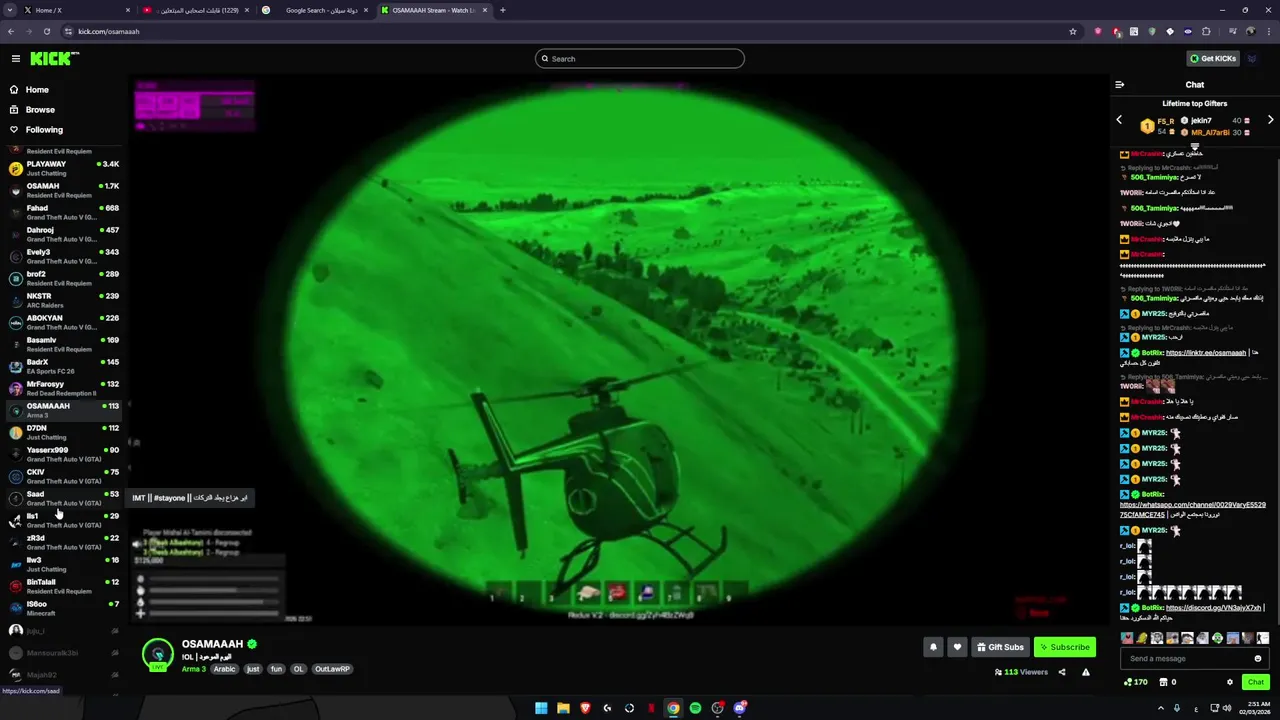Click the Get KICKs button
The height and width of the screenshot is (720, 1280).
[1213, 59]
